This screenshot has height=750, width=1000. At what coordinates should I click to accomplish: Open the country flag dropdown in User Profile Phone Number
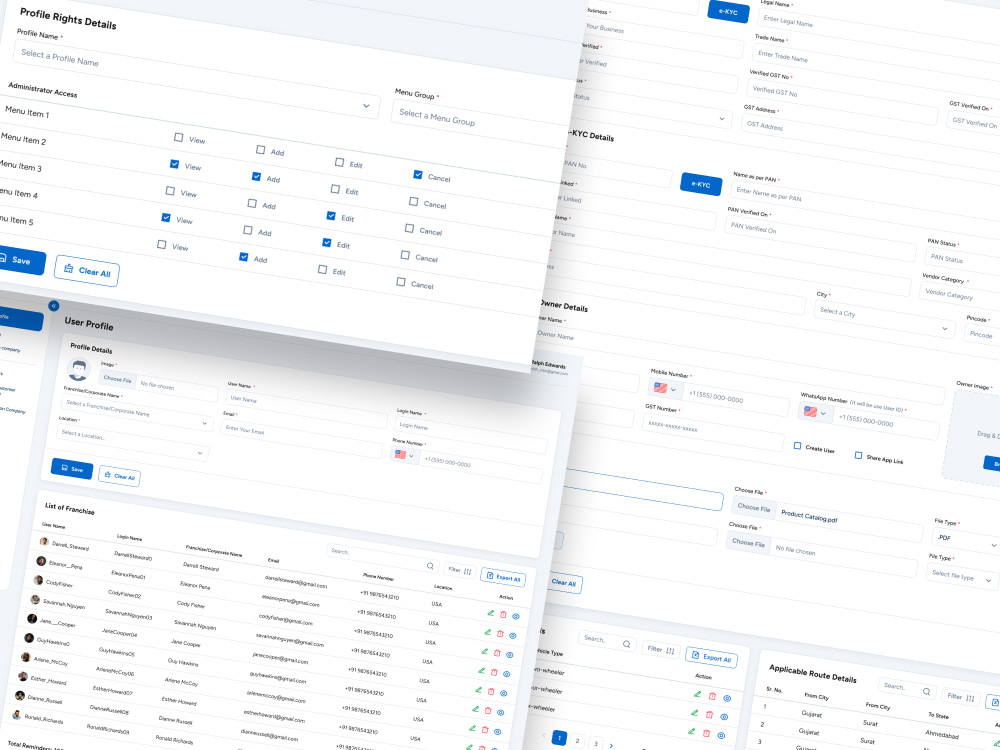(404, 455)
